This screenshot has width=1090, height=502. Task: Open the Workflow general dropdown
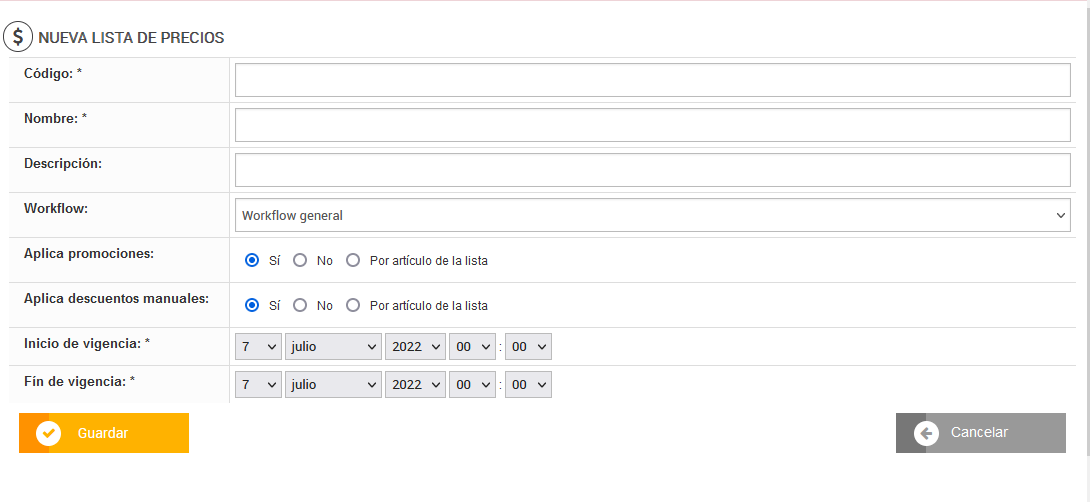click(652, 215)
